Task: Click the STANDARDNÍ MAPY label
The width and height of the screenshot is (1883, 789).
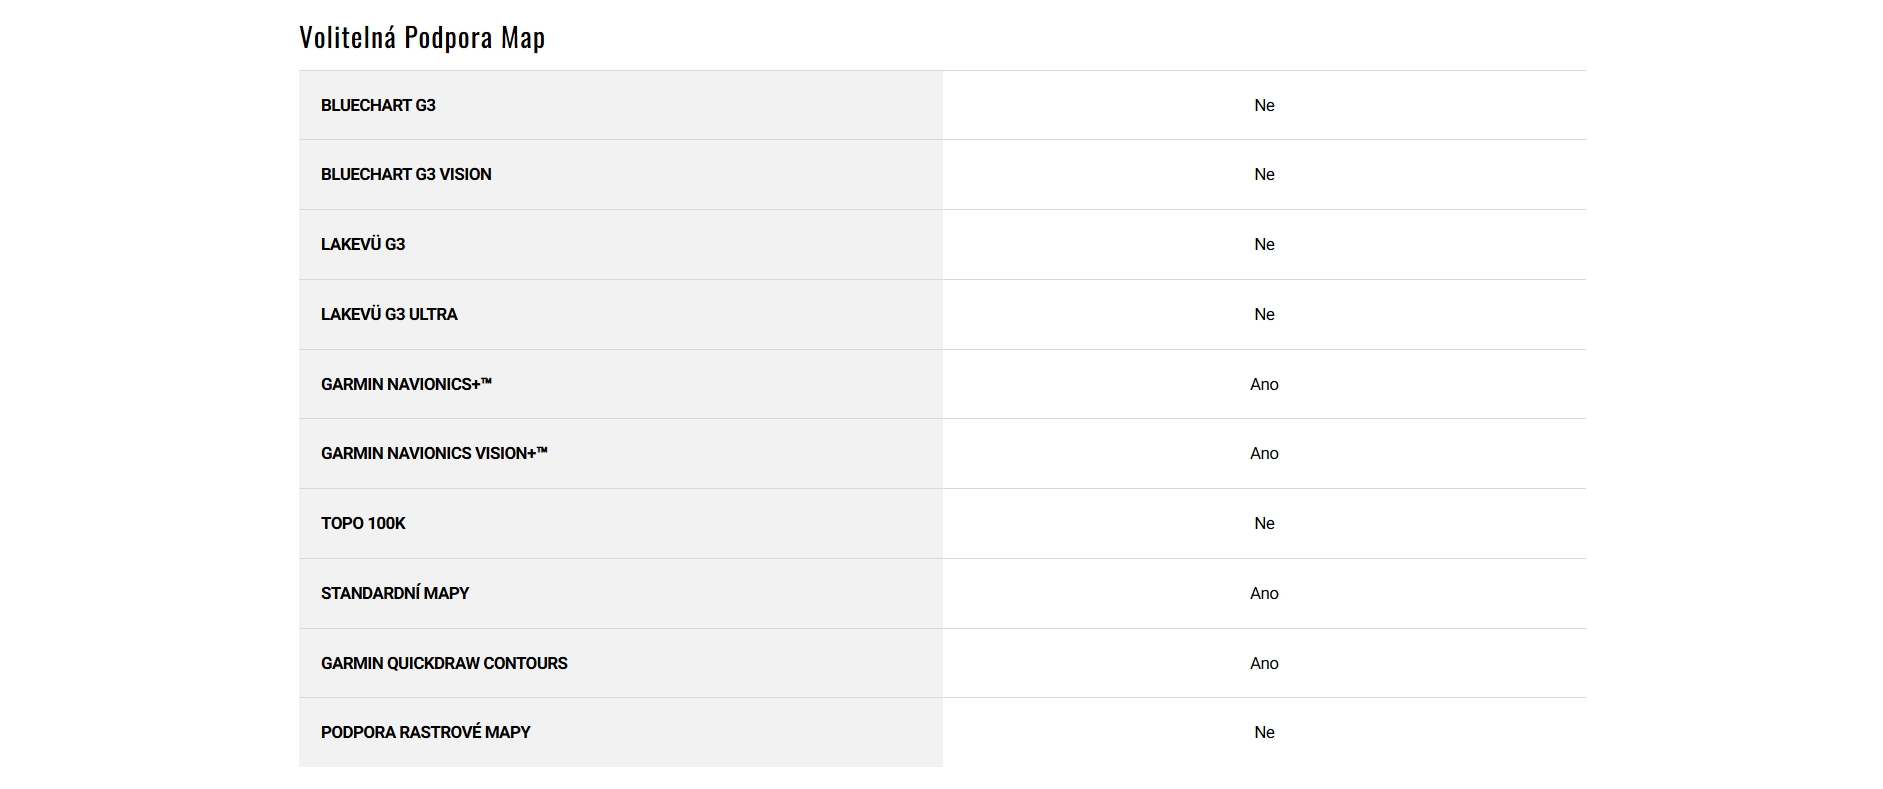Action: (395, 593)
